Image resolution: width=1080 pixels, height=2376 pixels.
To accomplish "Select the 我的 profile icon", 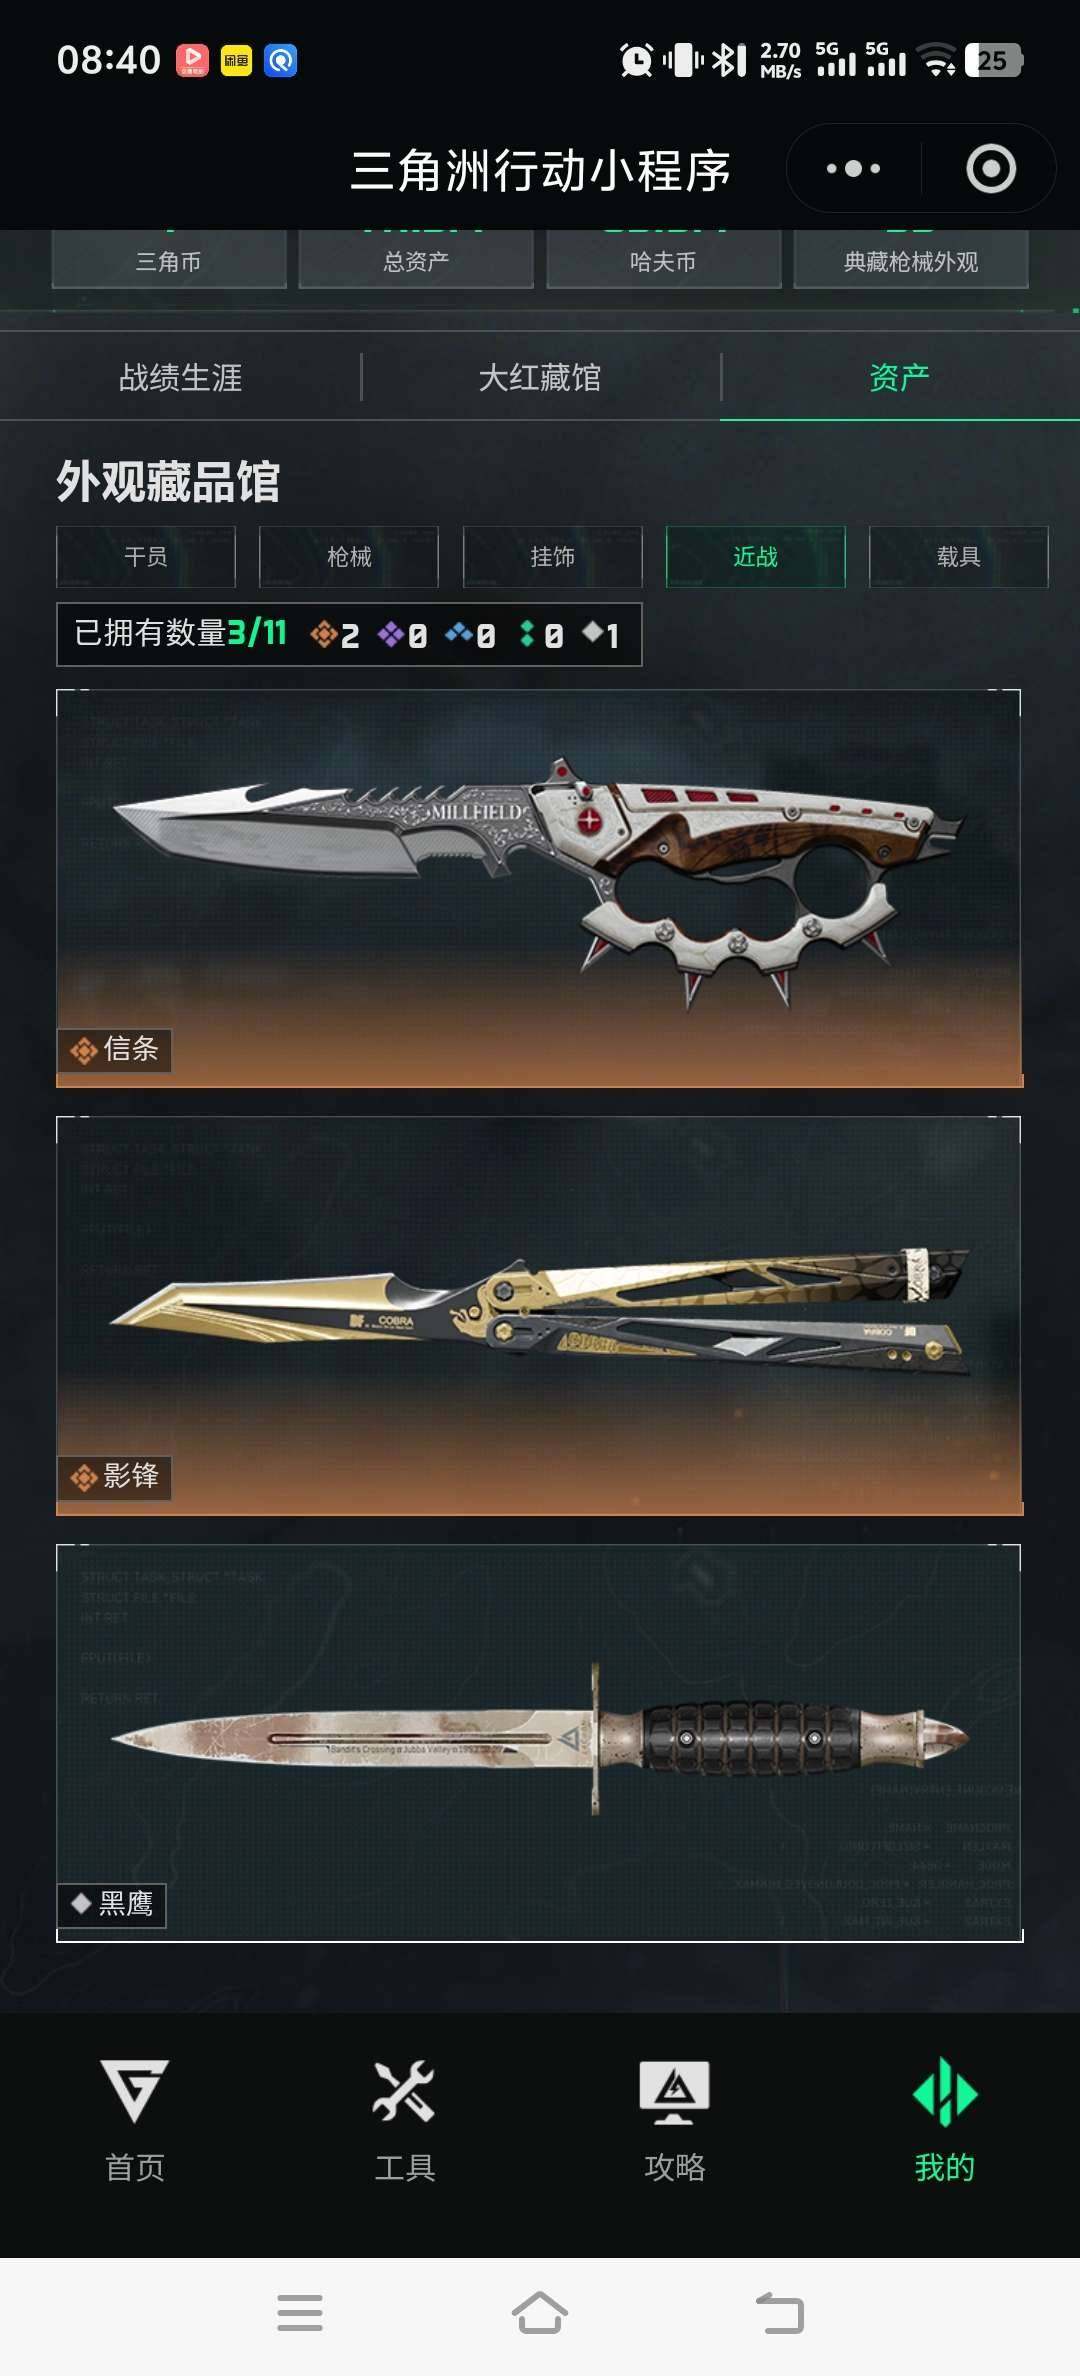I will coord(945,2091).
